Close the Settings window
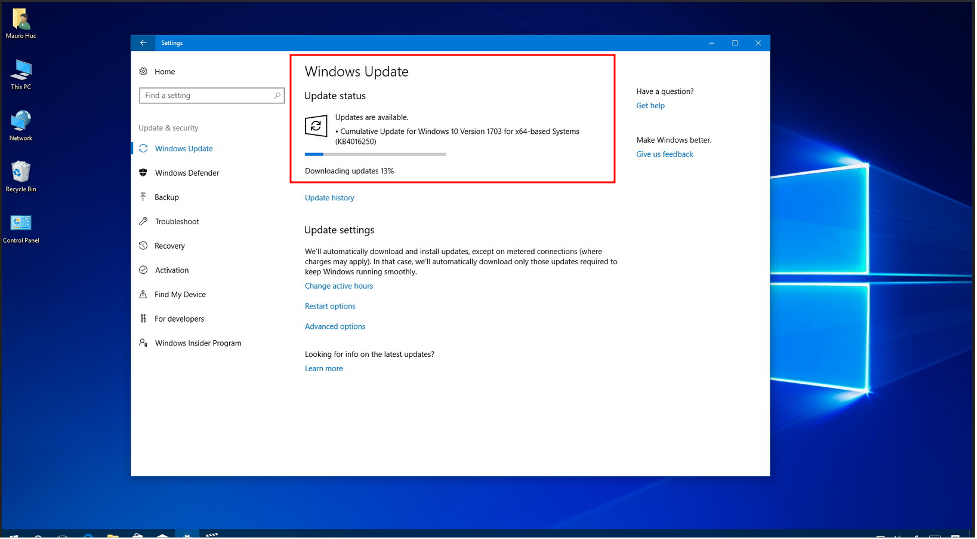The width and height of the screenshot is (977, 539). tap(758, 43)
